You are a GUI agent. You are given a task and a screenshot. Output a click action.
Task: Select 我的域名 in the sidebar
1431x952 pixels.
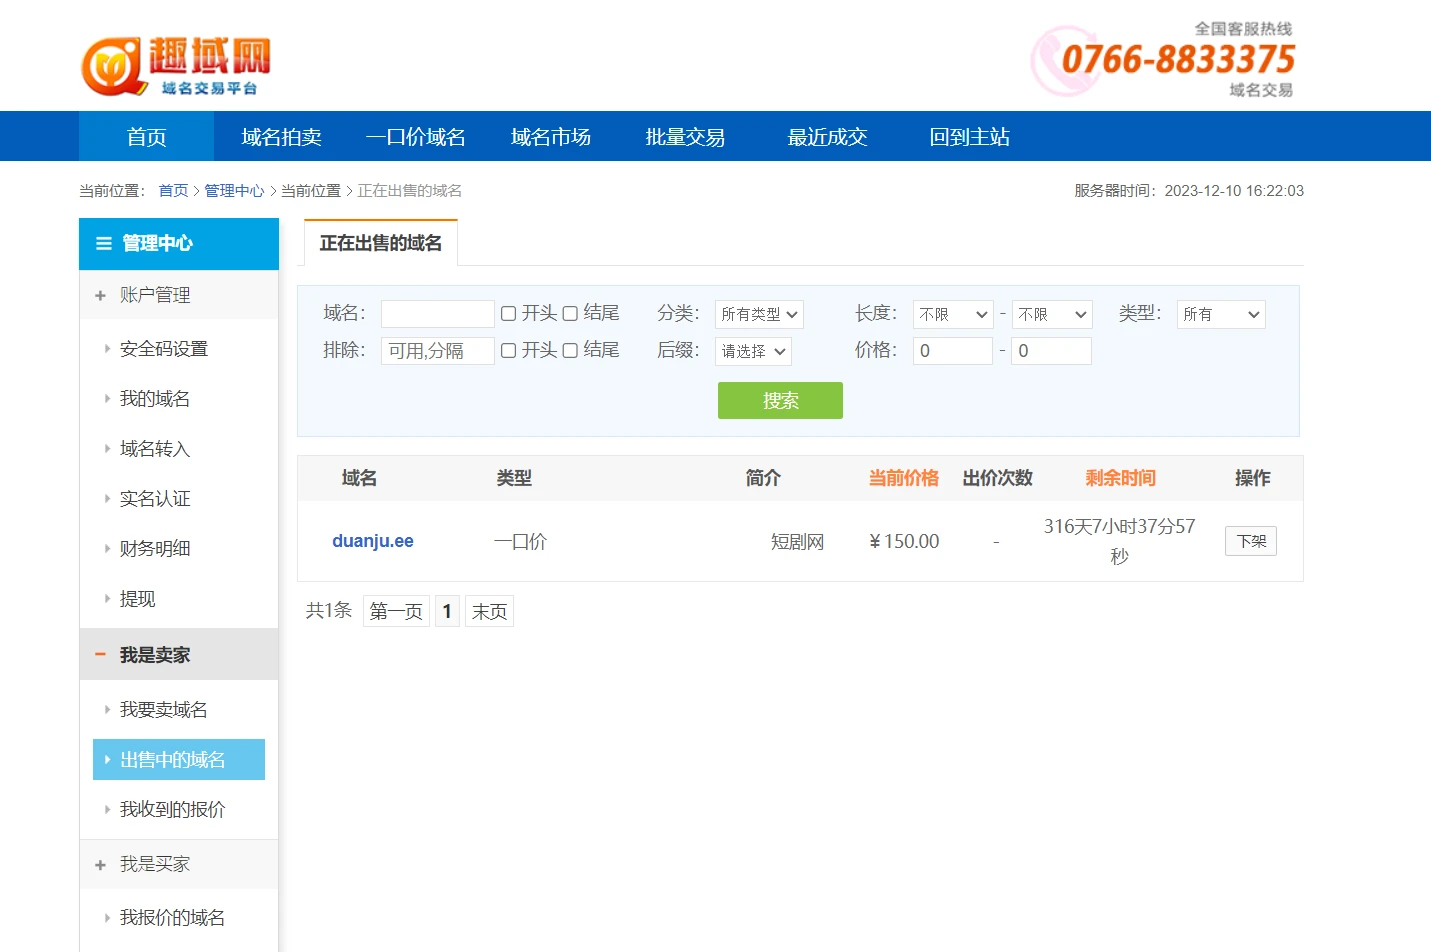click(155, 399)
